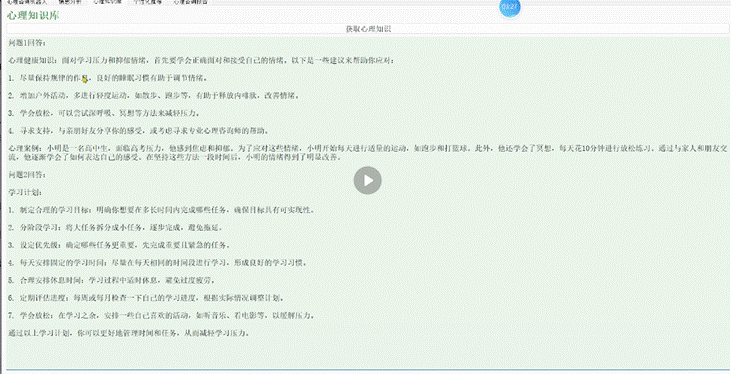Click the 学习计划 heading line
Screen dimensions: 731x374
[25, 192]
